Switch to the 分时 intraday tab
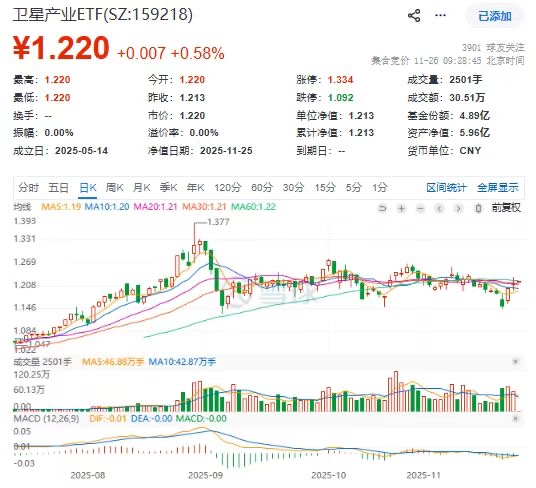 (29, 188)
